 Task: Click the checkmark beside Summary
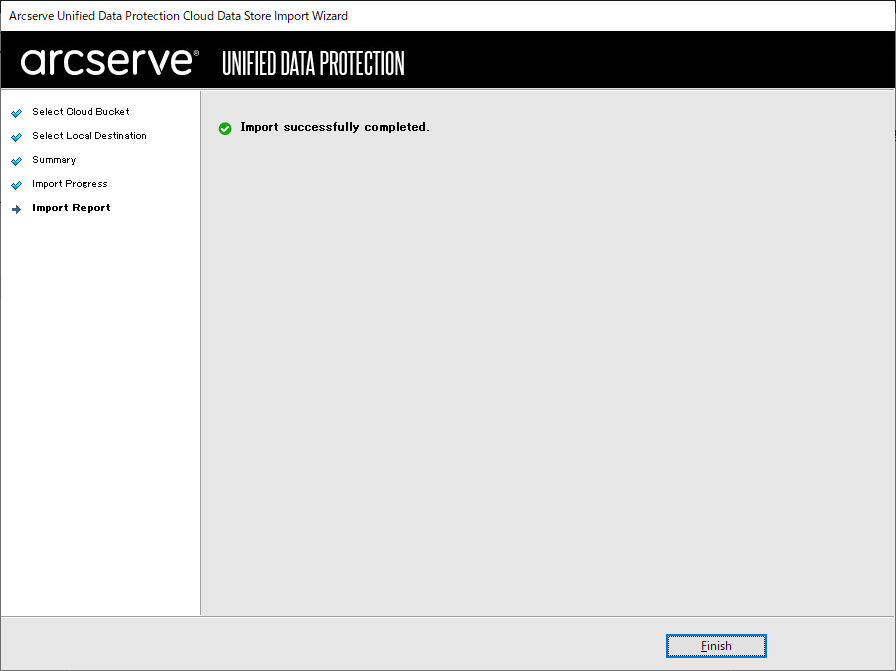coord(17,161)
